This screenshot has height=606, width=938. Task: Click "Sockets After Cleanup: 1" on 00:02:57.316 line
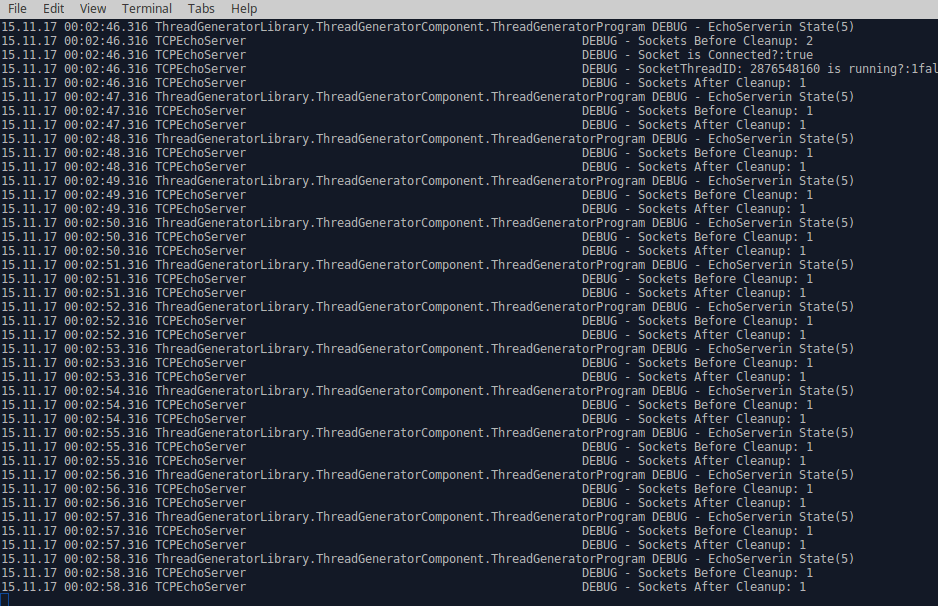tap(721, 545)
